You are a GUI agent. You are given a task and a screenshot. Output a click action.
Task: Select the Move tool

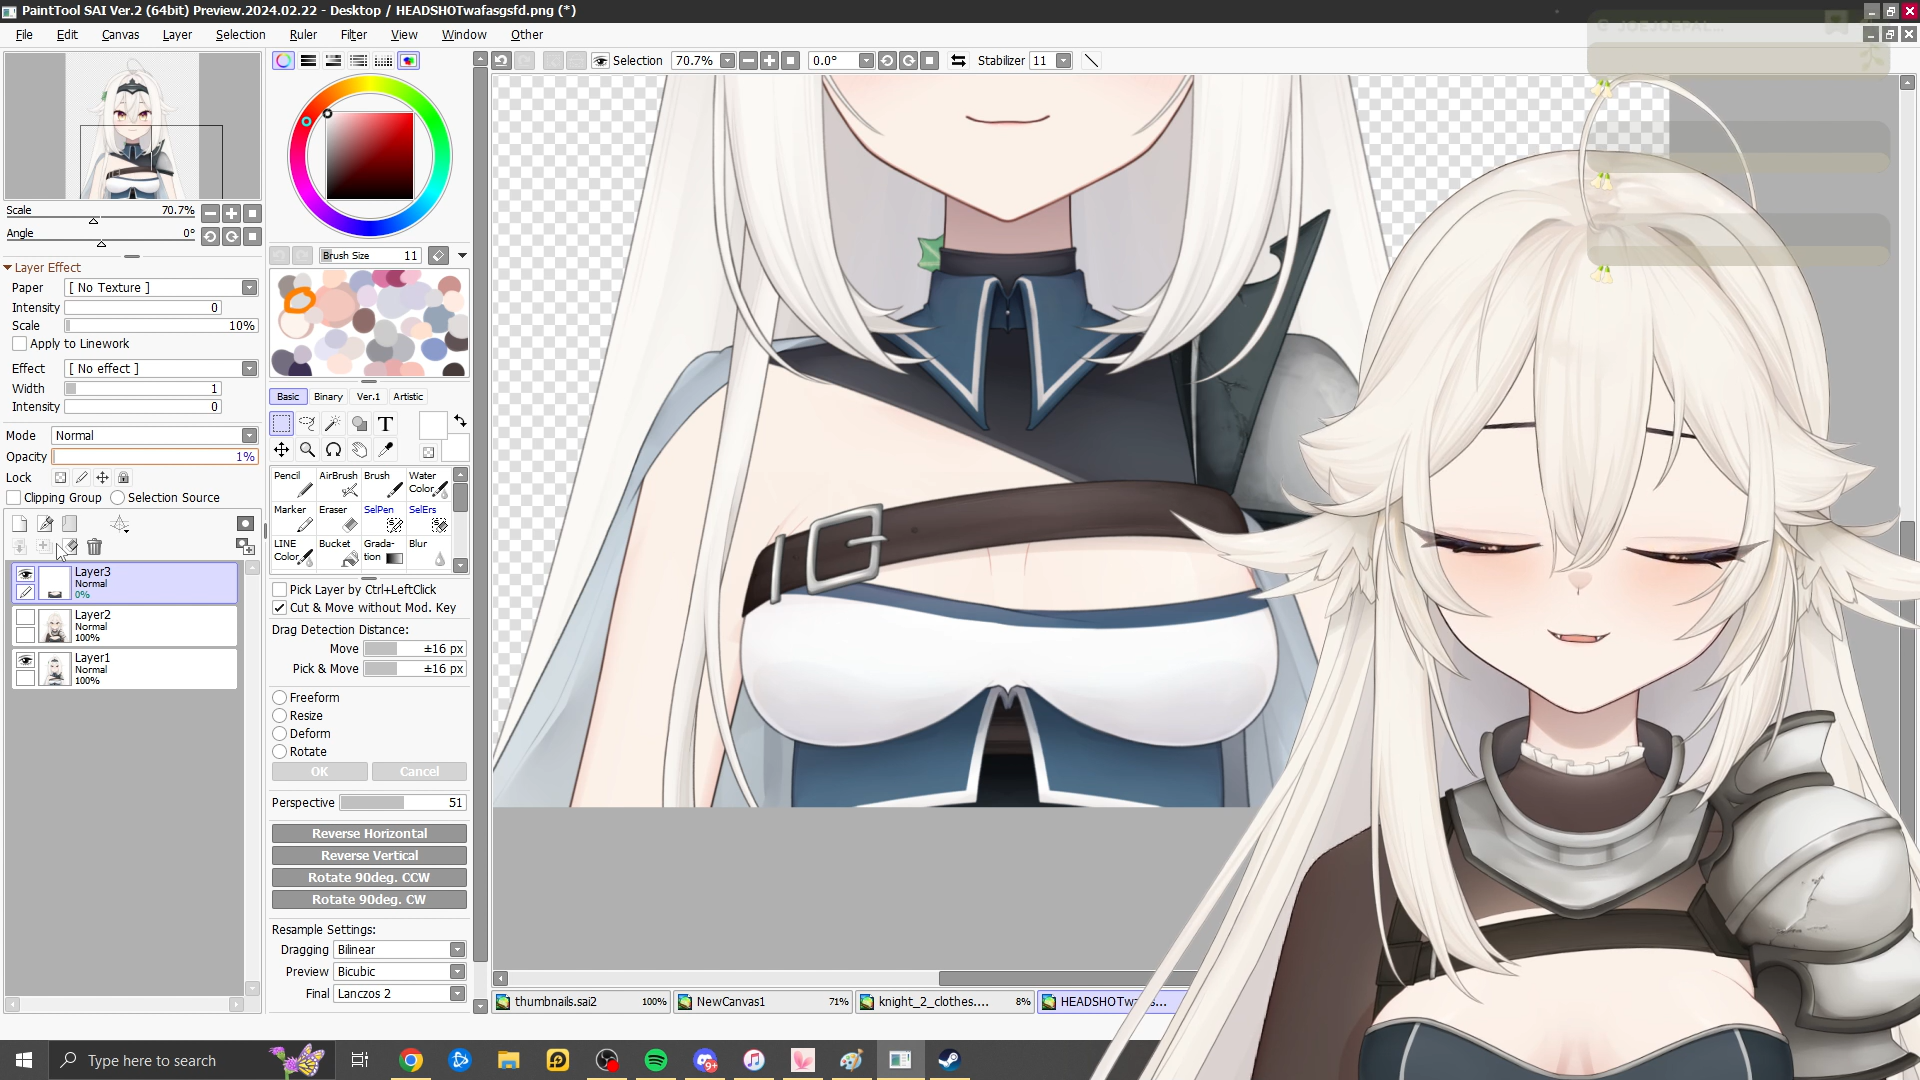pyautogui.click(x=282, y=450)
